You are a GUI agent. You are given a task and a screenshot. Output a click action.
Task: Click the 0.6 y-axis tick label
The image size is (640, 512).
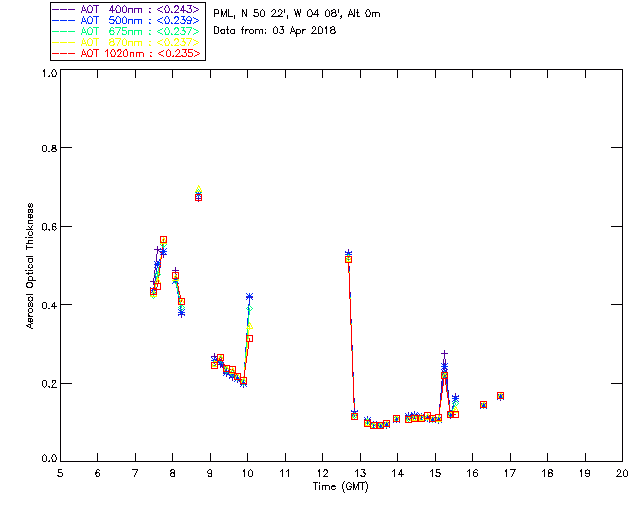coord(49,227)
